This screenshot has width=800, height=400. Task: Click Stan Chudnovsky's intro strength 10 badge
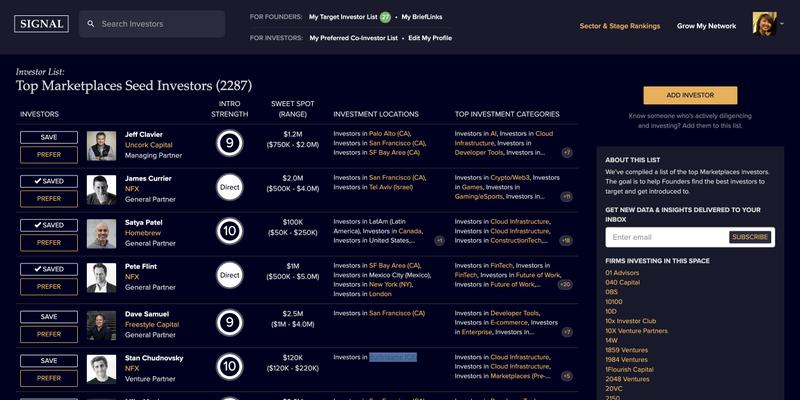tap(230, 366)
